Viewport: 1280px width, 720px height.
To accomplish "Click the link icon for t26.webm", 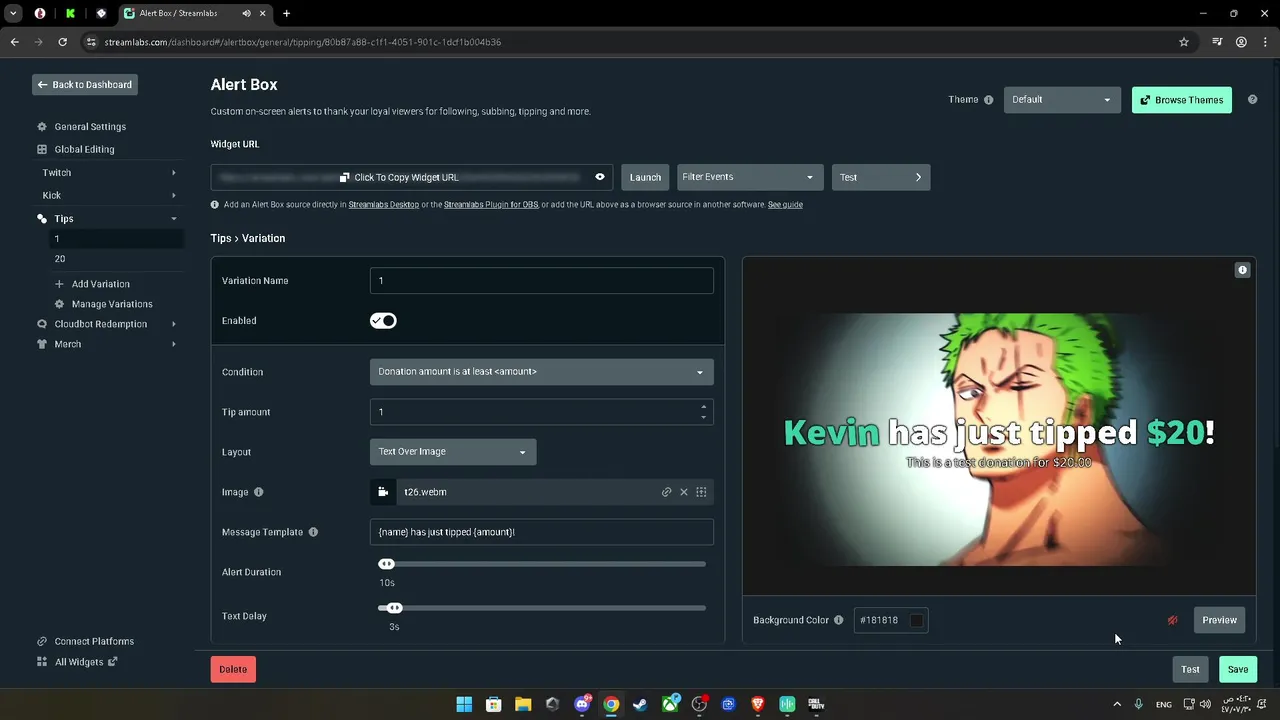I will (666, 492).
